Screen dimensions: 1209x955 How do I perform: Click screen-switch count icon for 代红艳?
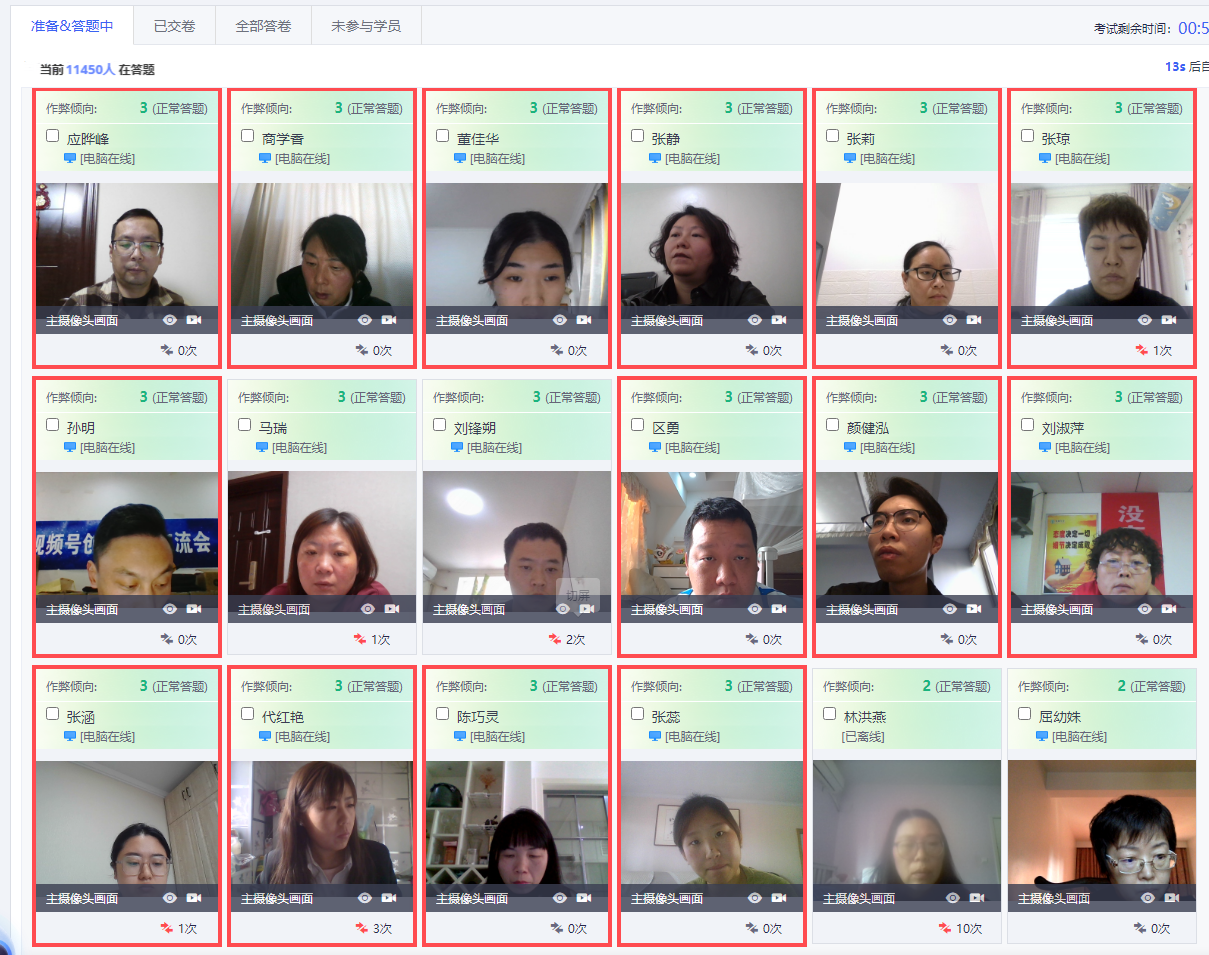(x=362, y=928)
